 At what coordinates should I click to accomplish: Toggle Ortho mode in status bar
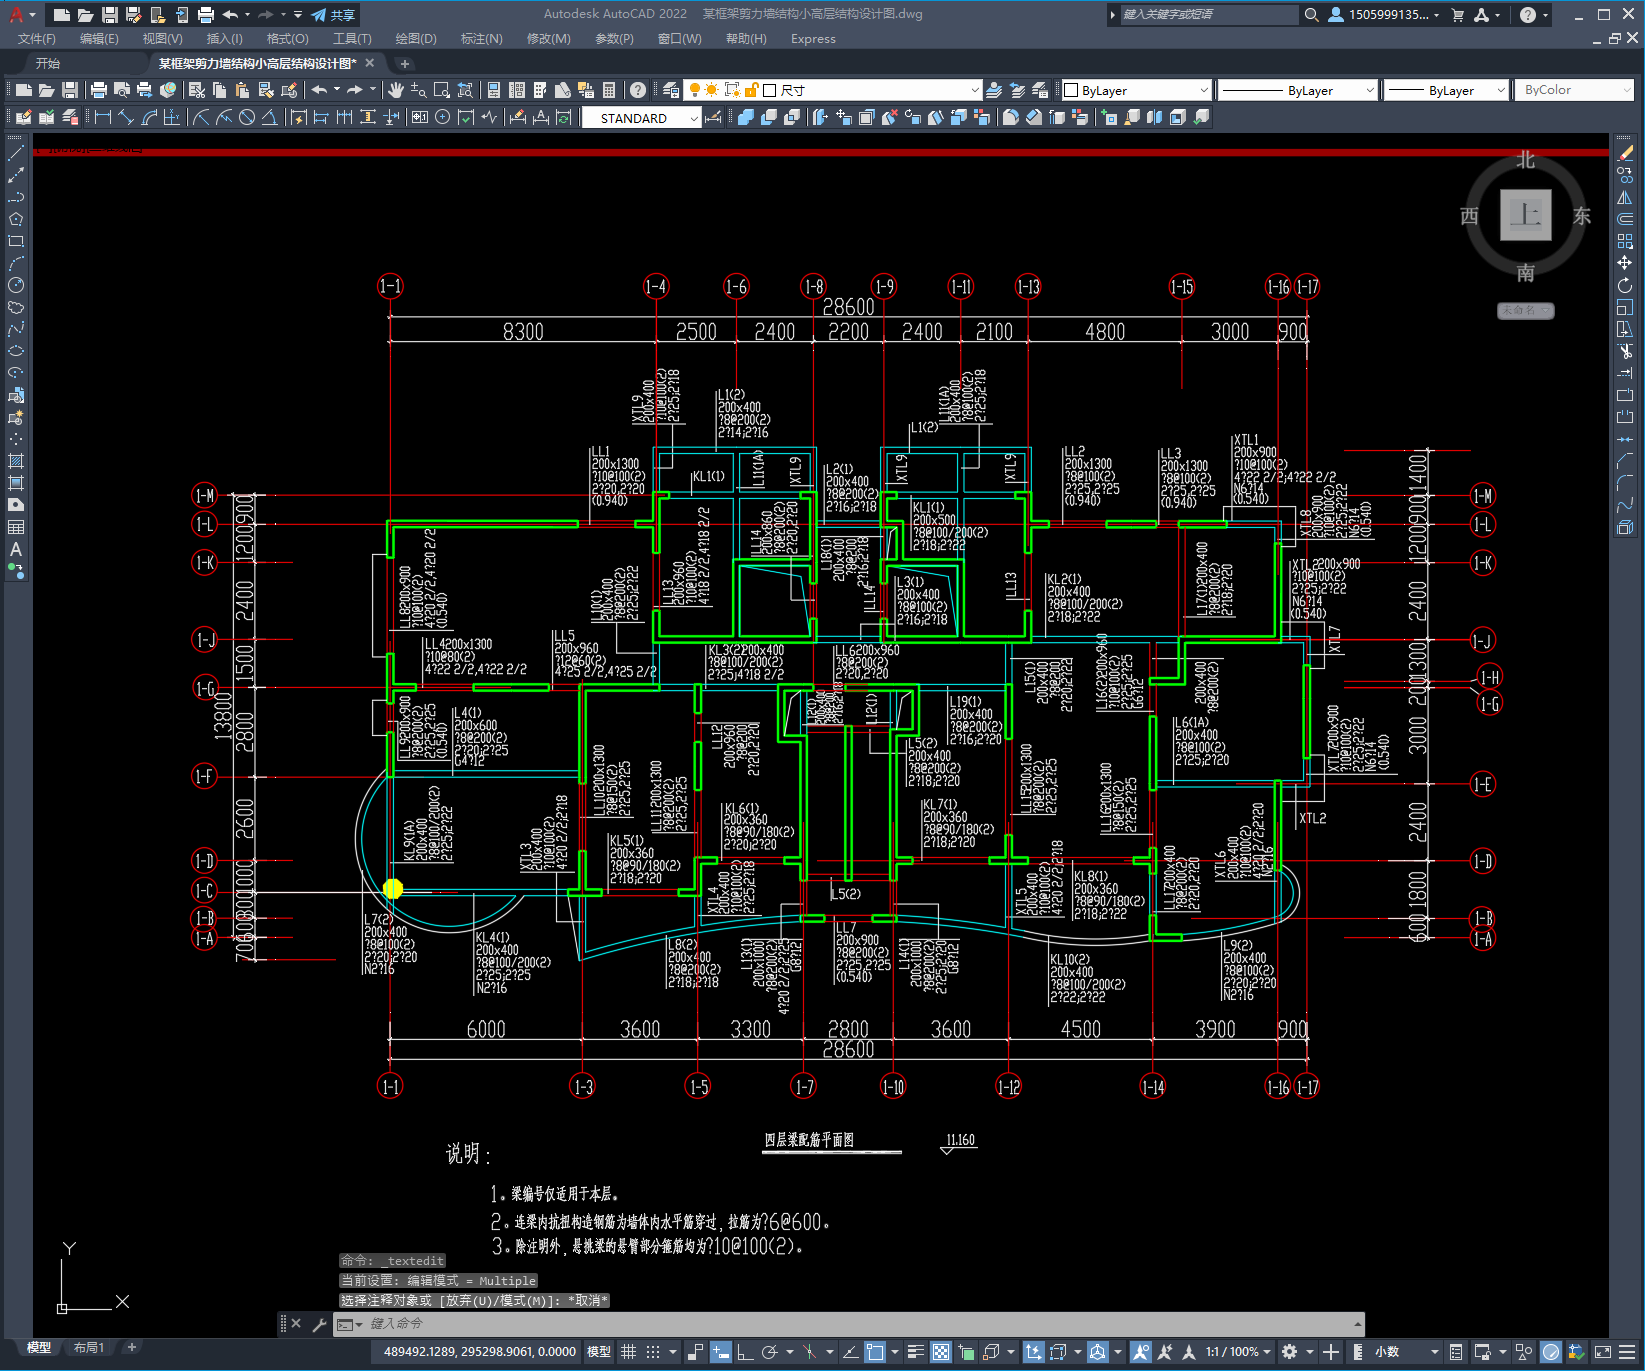[745, 1352]
